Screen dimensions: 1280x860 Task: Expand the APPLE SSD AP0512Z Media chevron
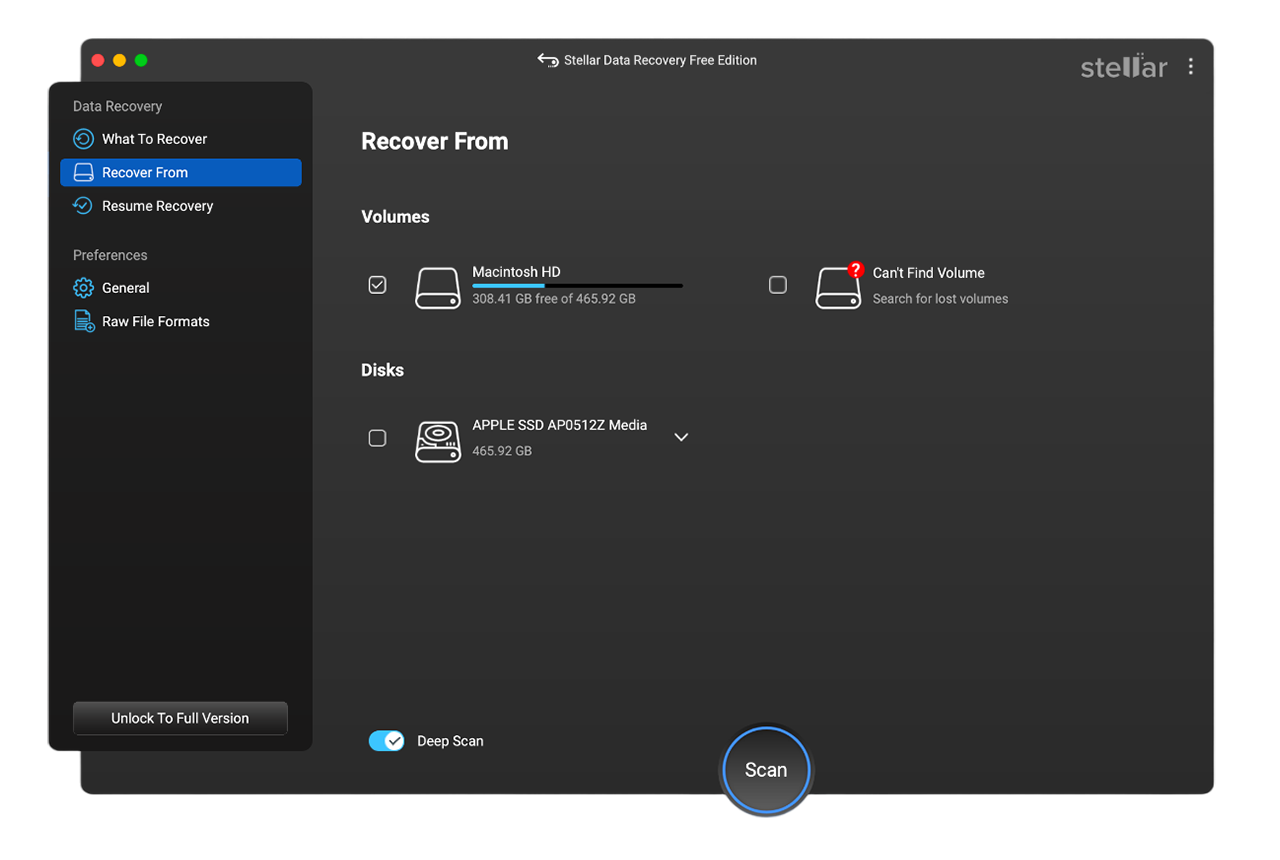(x=681, y=437)
